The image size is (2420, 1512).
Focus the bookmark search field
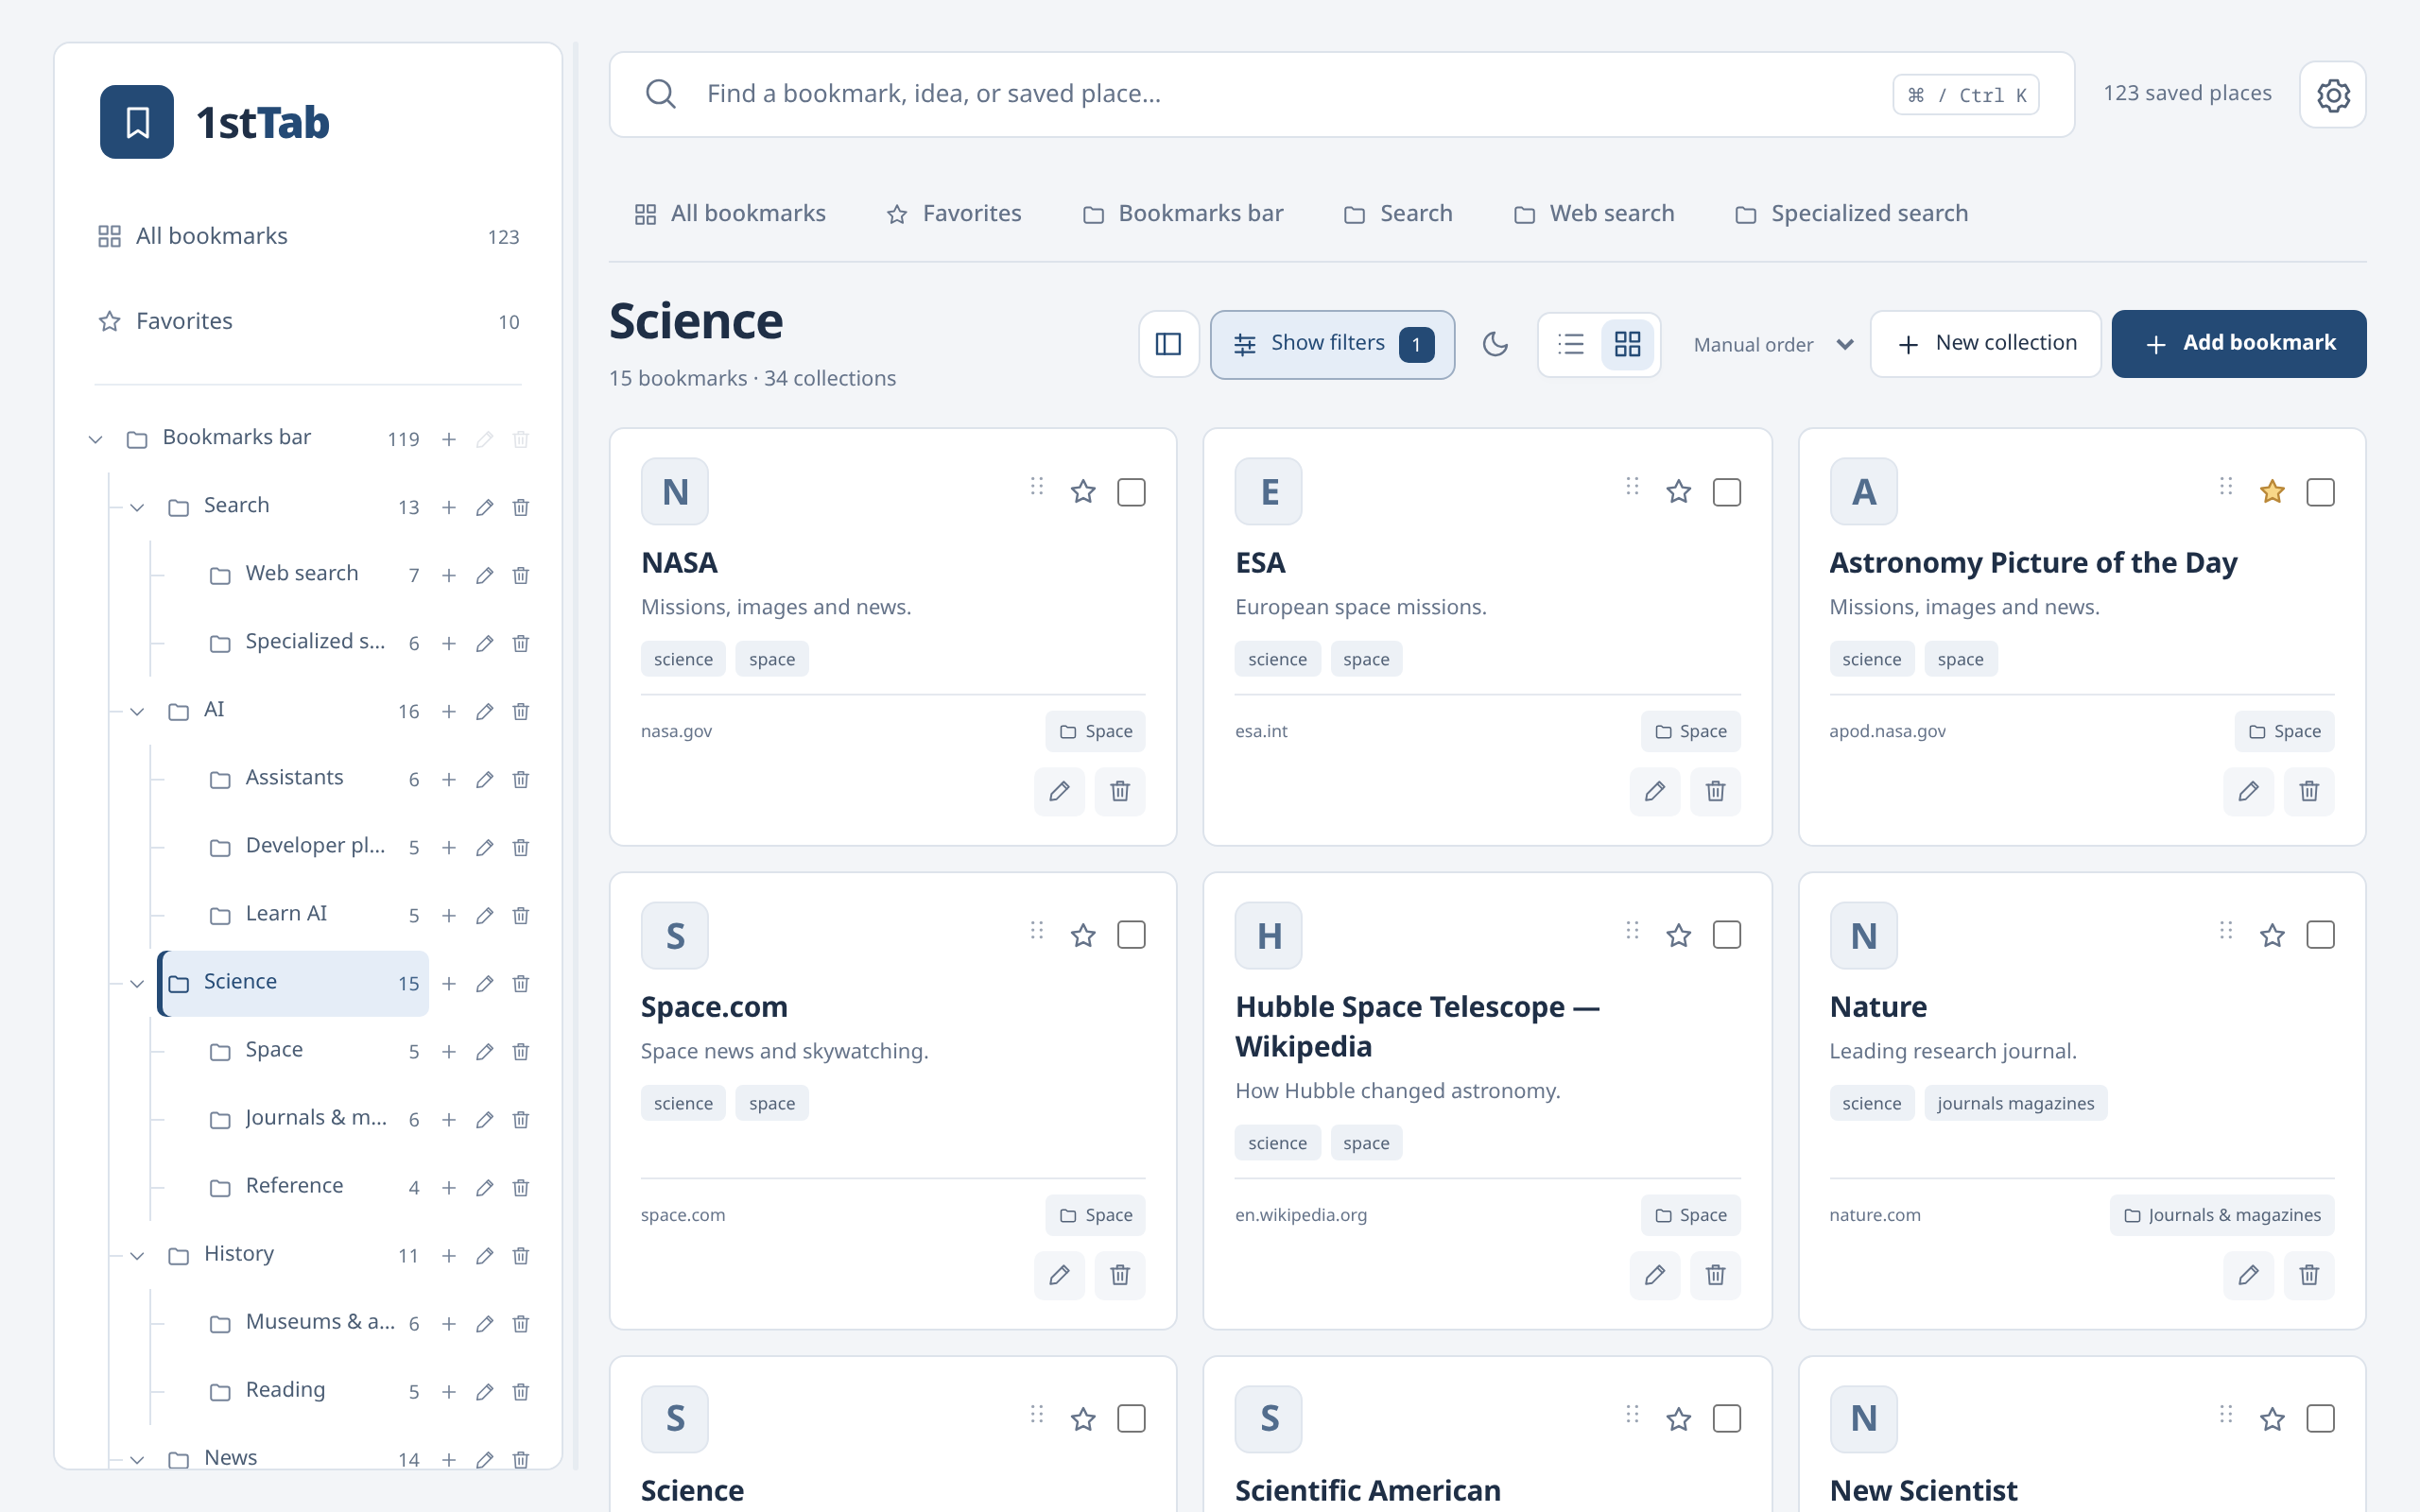click(x=1341, y=94)
